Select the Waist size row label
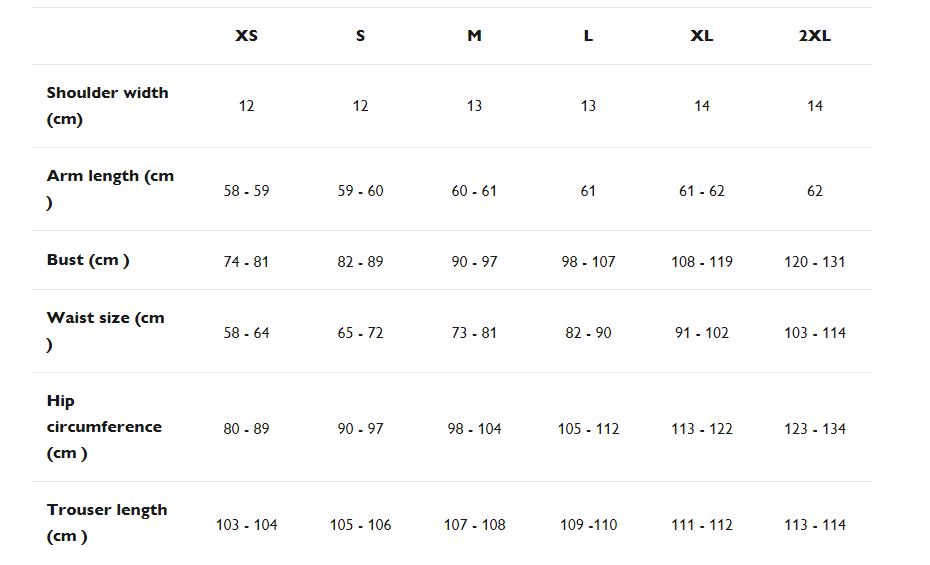930x565 pixels. 105,331
